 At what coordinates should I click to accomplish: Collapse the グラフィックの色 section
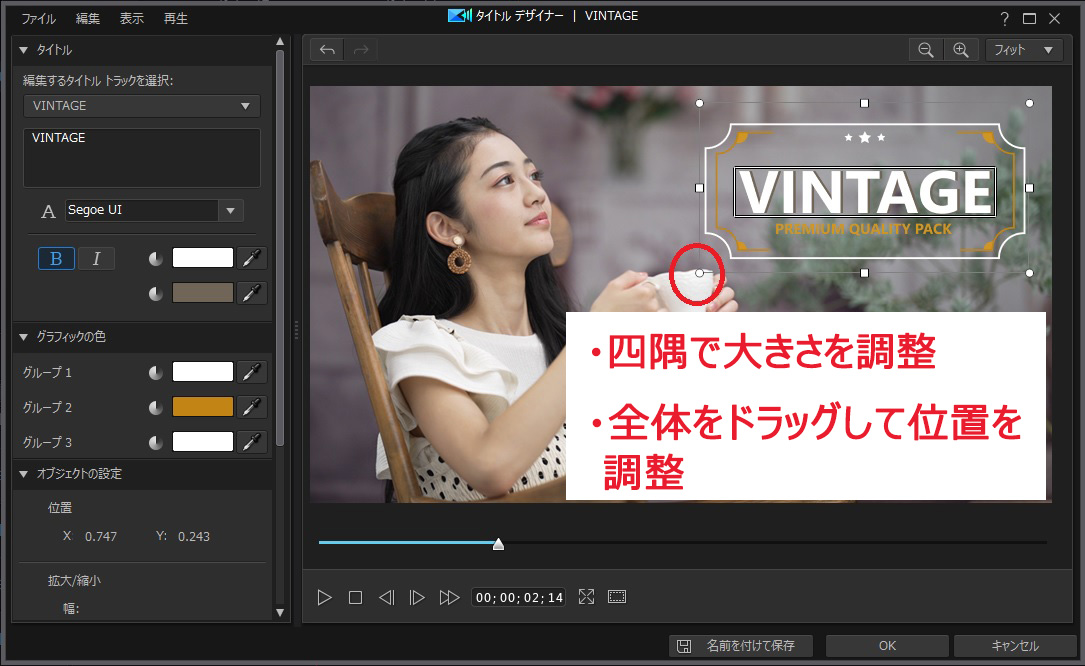23,336
